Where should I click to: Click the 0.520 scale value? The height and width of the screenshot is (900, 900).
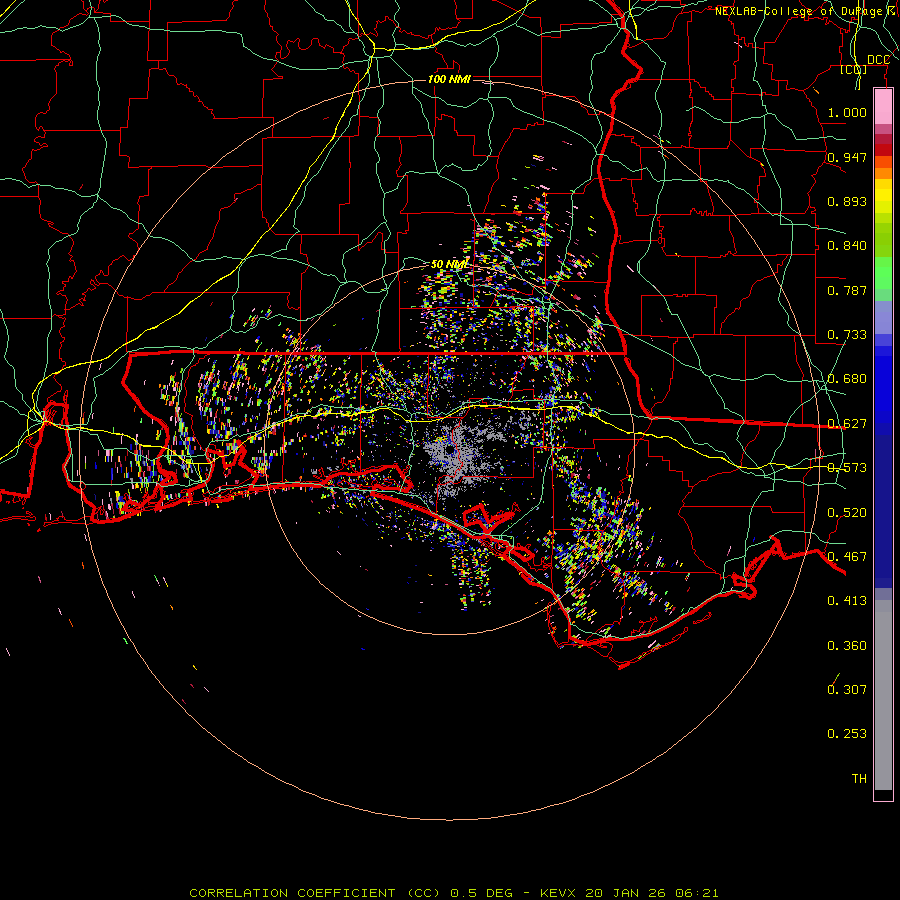pos(847,513)
